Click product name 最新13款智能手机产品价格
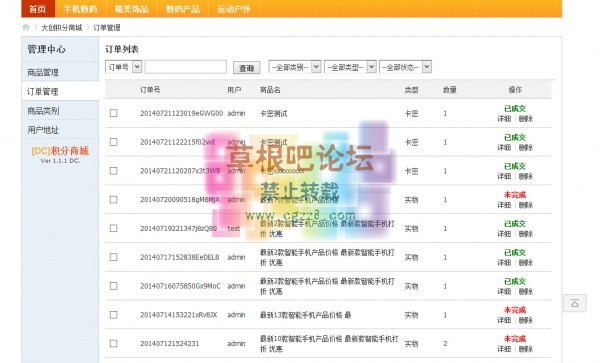This screenshot has width=600, height=363. (305, 315)
